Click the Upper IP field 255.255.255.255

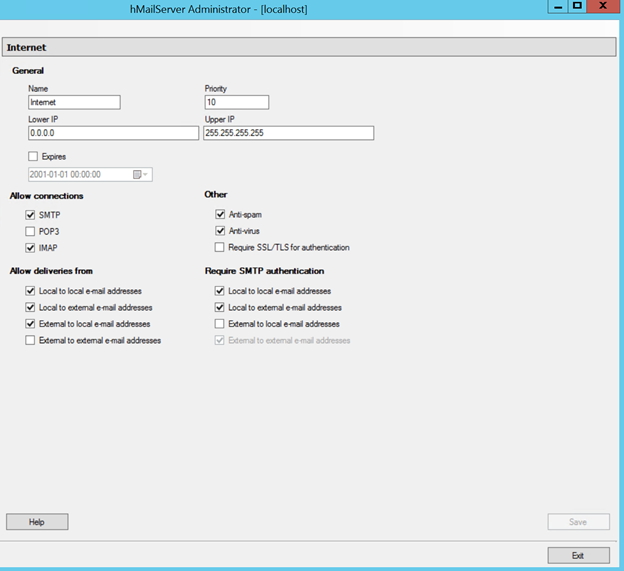click(x=289, y=133)
